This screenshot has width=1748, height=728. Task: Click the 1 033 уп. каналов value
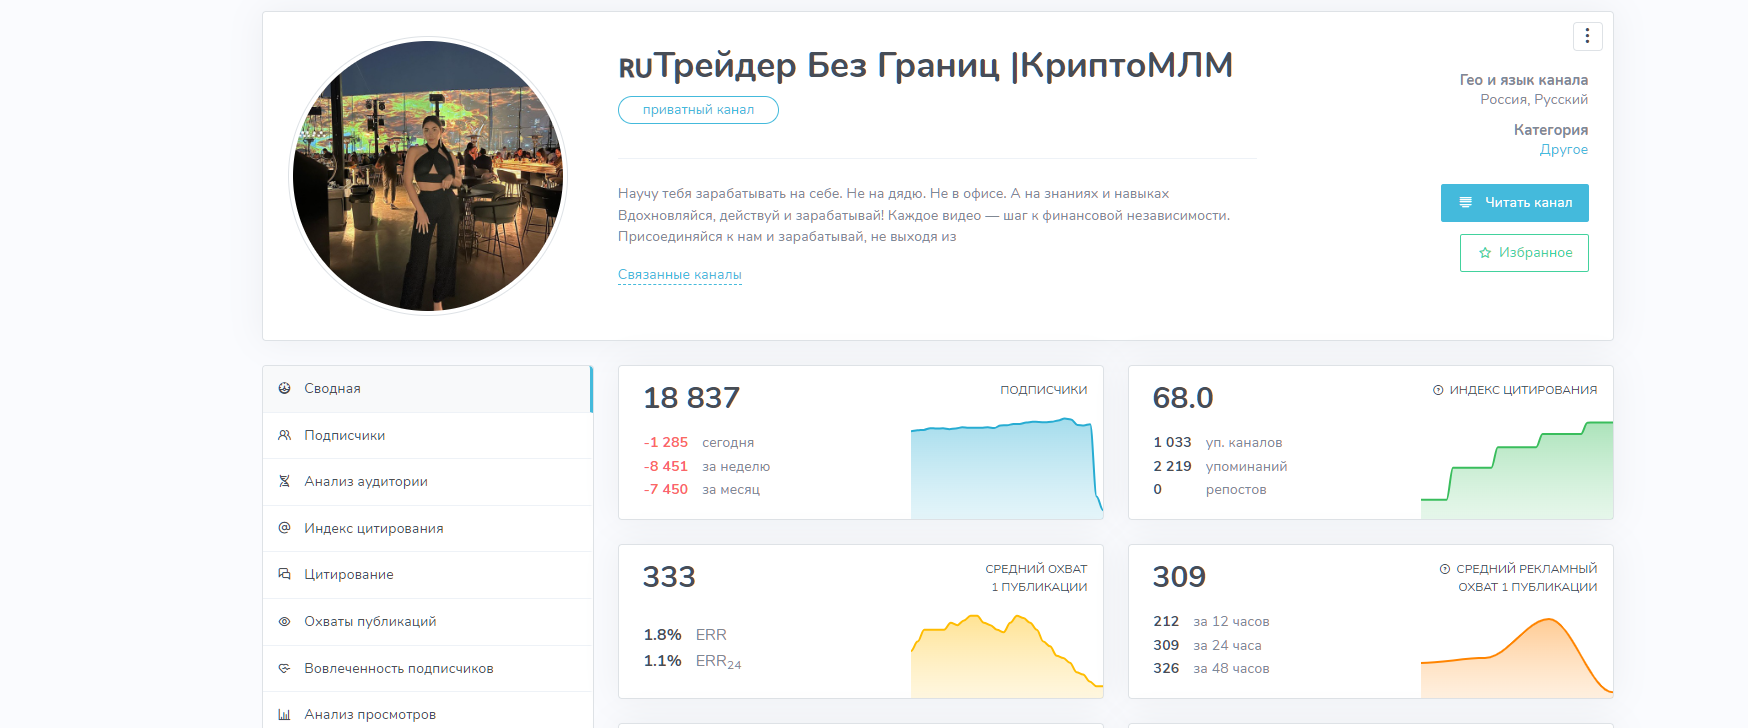click(1172, 443)
